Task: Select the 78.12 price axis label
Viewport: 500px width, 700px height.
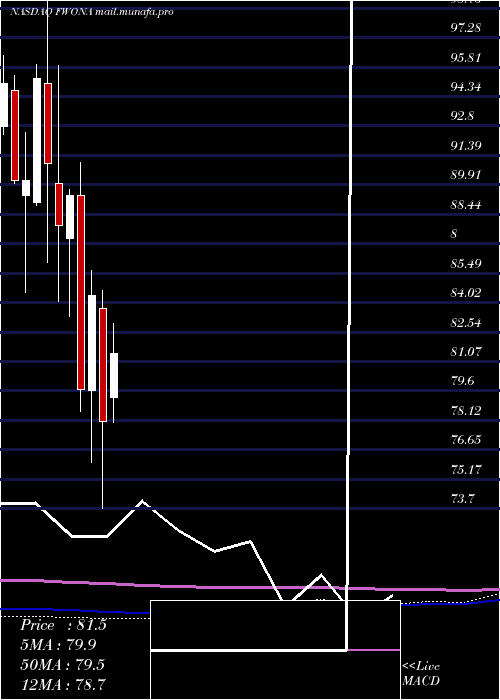Action: tap(466, 410)
